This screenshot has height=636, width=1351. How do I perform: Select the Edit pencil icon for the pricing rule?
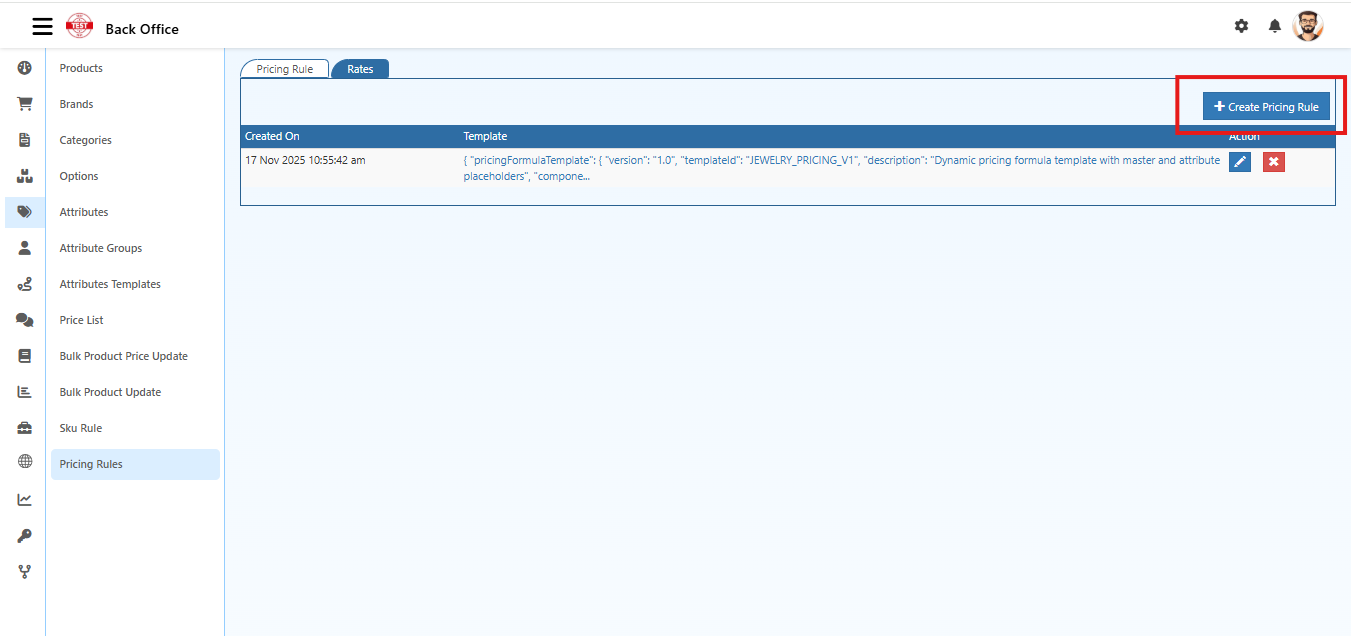(x=1239, y=161)
